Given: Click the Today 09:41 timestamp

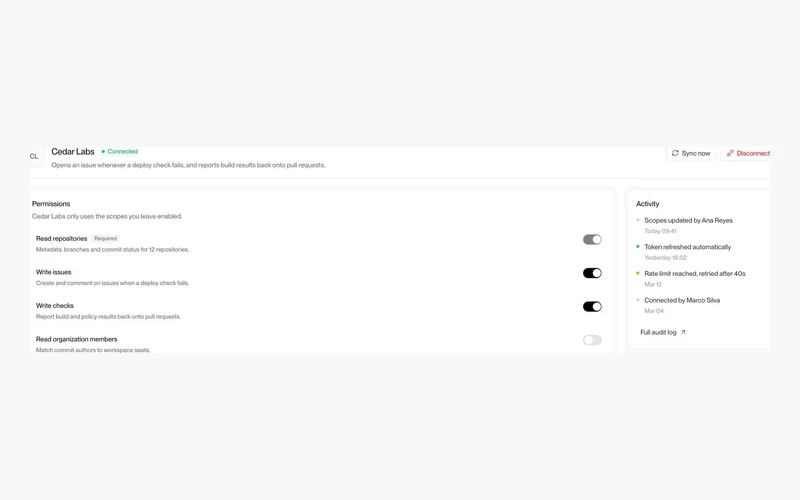Looking at the screenshot, I should [660, 231].
